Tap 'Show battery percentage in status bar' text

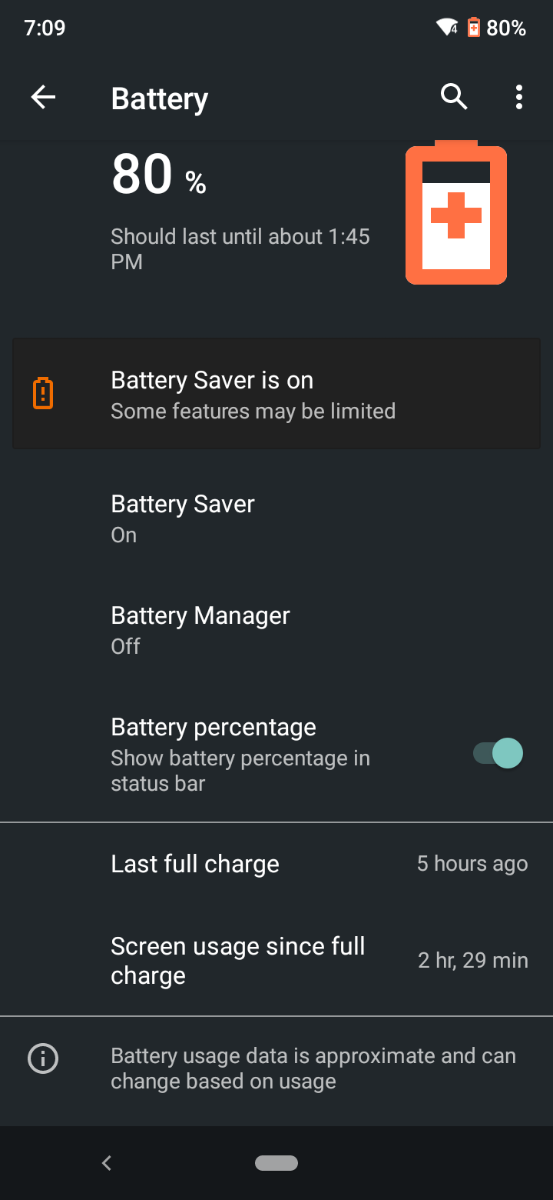tap(240, 771)
